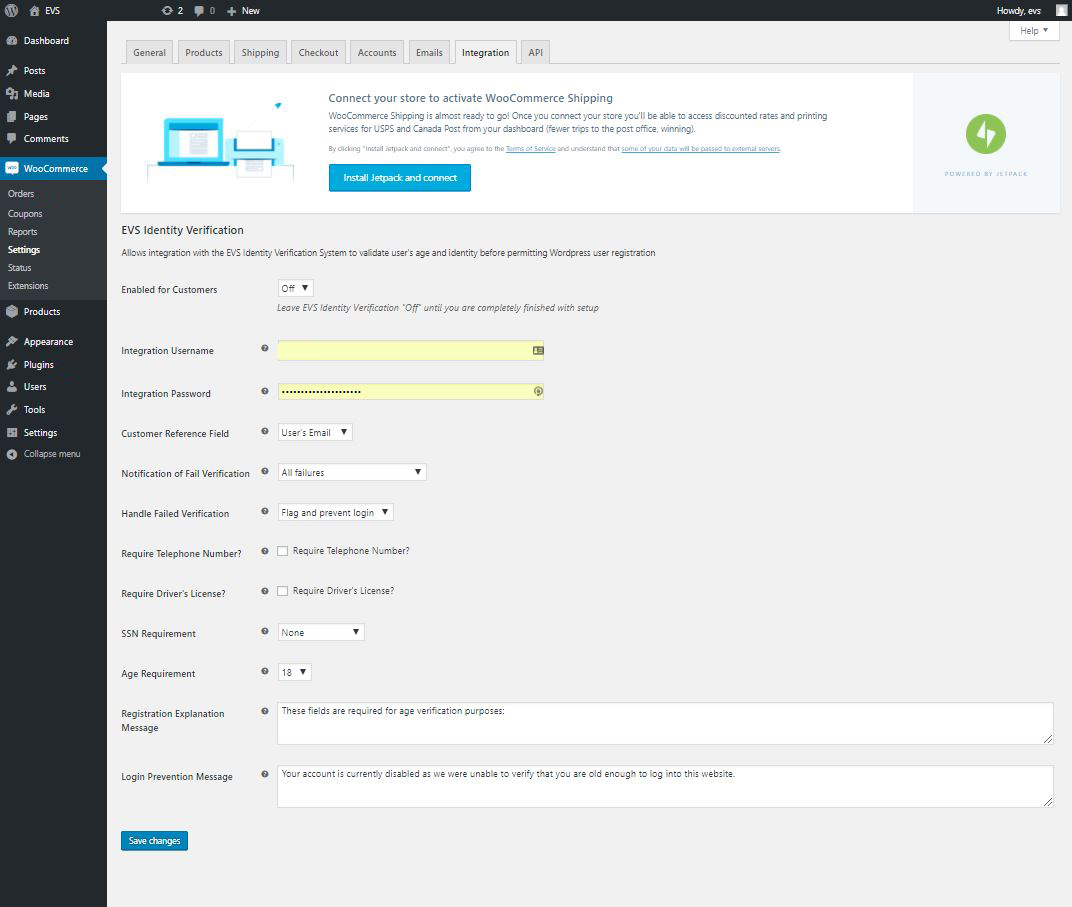This screenshot has height=907, width=1072.
Task: Switch to the Checkout tab
Action: [319, 53]
